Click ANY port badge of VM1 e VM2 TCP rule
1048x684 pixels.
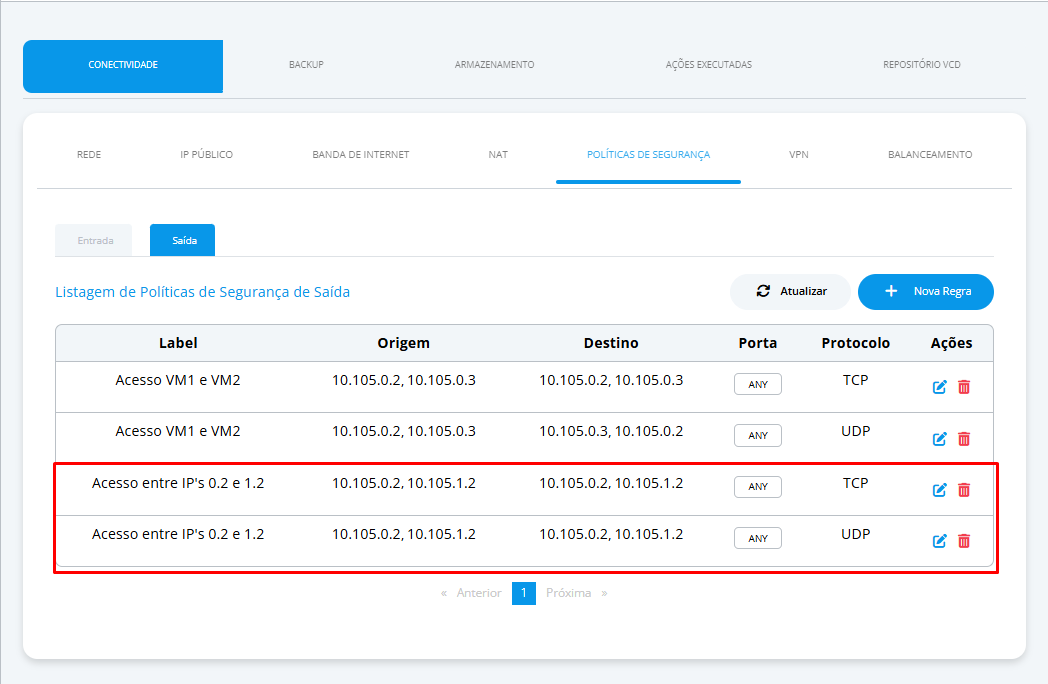(x=758, y=384)
